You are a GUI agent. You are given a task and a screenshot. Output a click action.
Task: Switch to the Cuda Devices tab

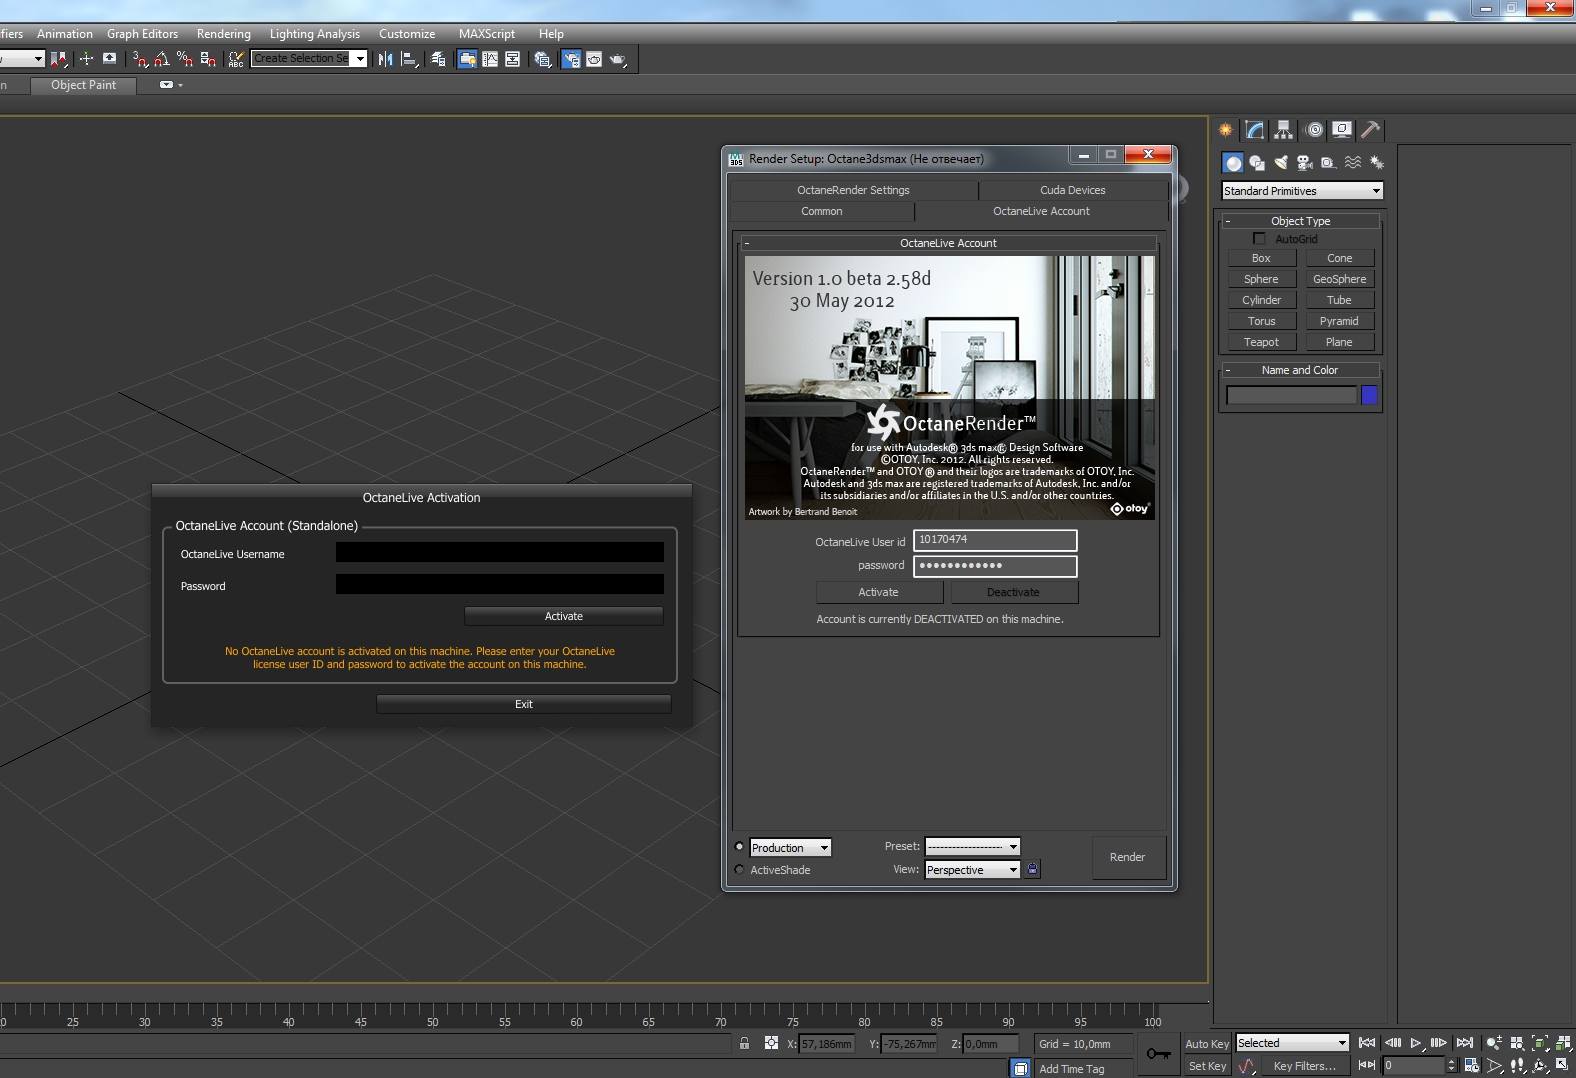pyautogui.click(x=1072, y=190)
